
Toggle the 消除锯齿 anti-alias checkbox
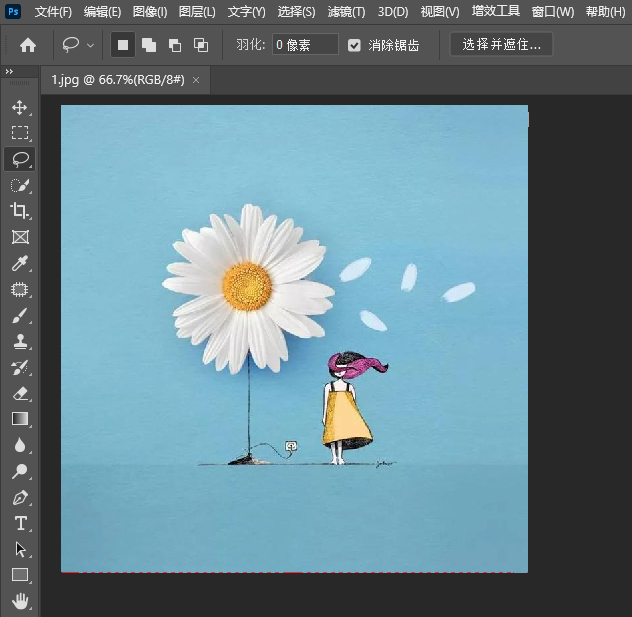[354, 45]
